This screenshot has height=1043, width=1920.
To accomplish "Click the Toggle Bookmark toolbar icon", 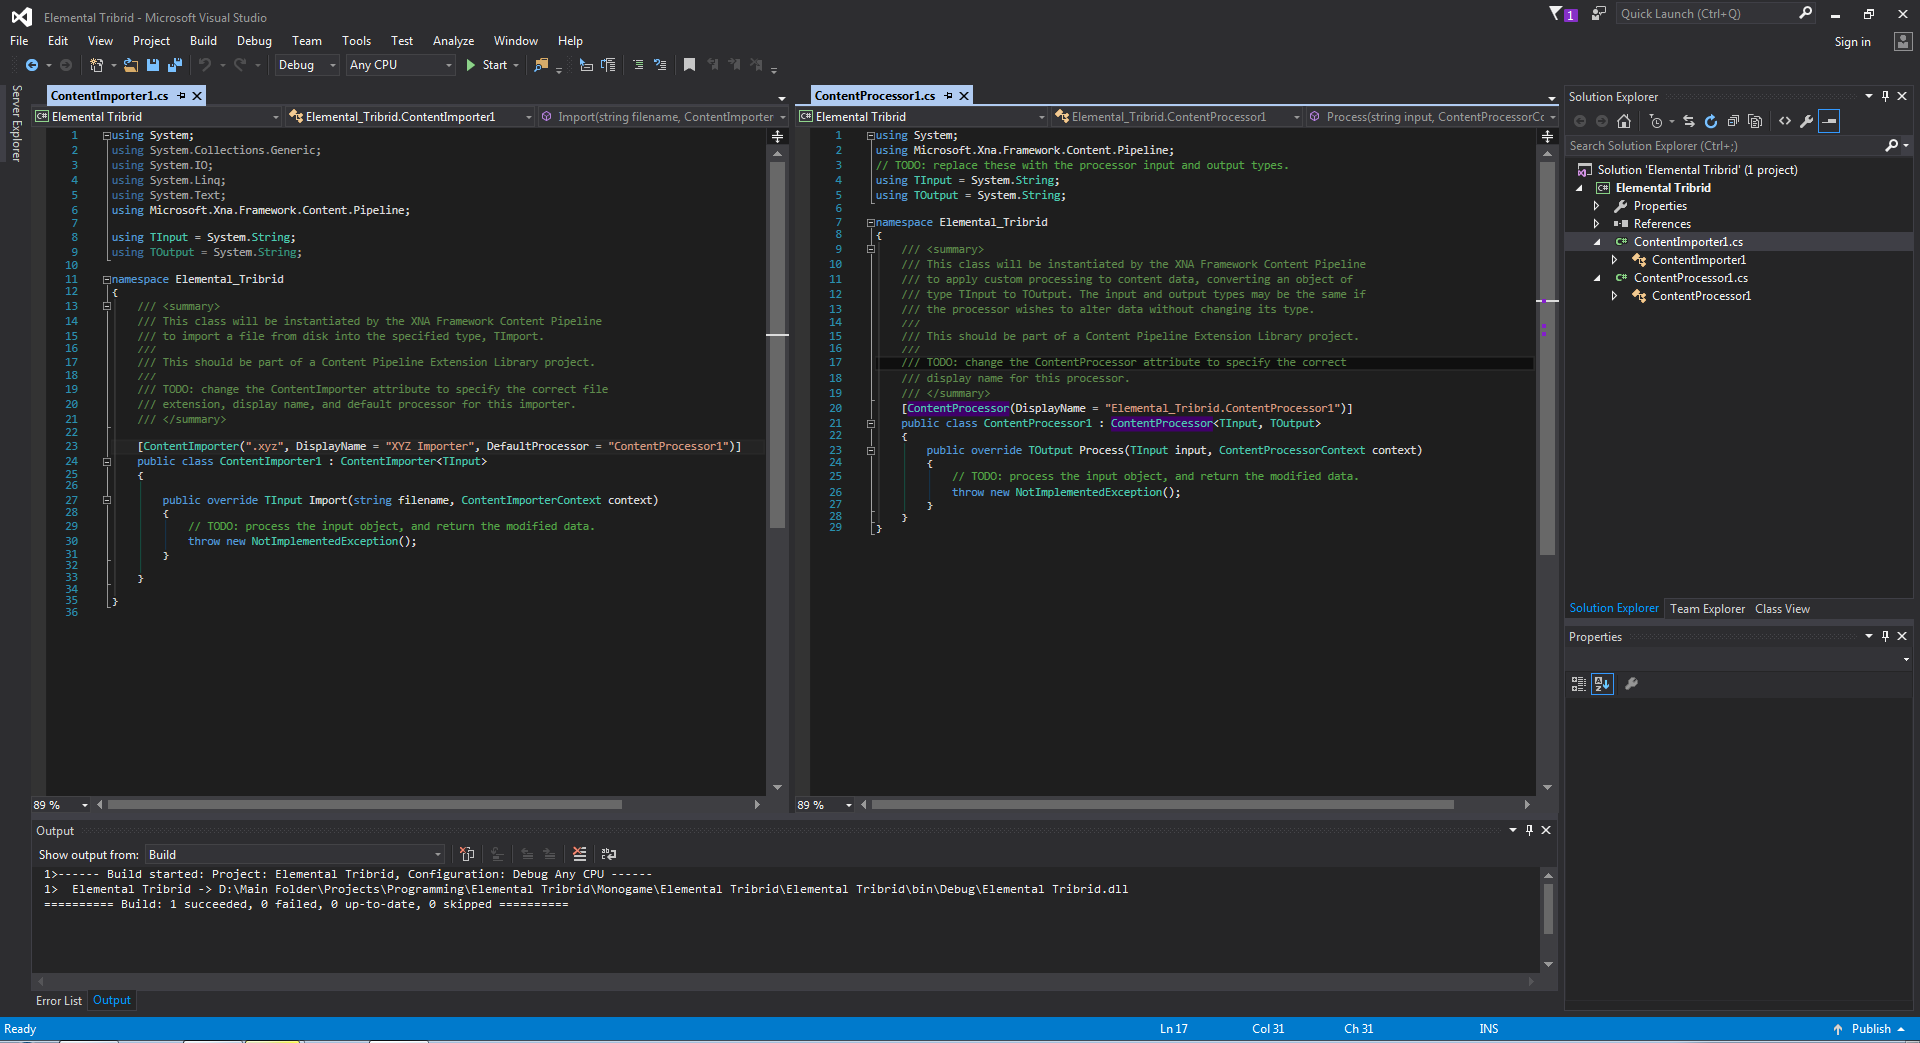I will coord(689,65).
